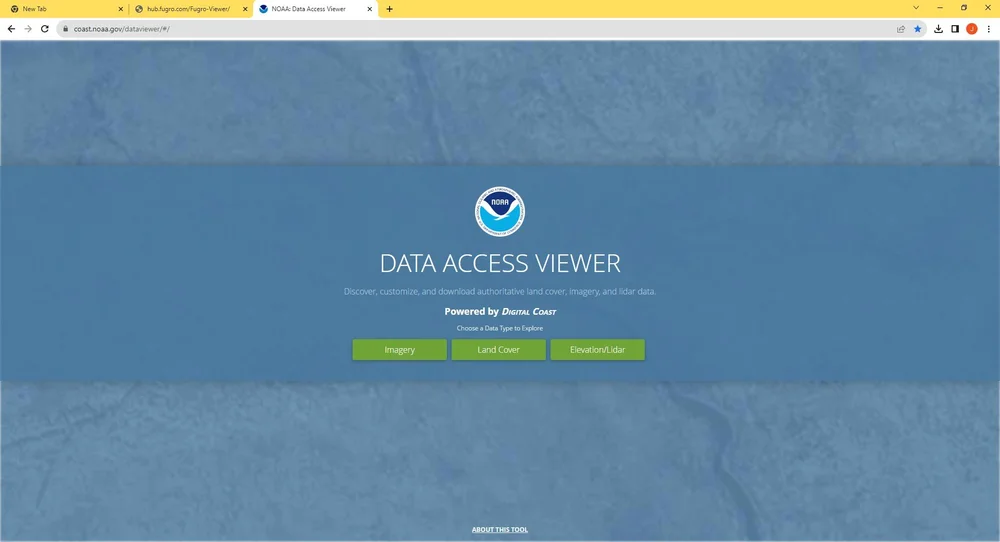Close the NOAA Data Access Viewer tab
The image size is (1000, 542).
pos(369,9)
